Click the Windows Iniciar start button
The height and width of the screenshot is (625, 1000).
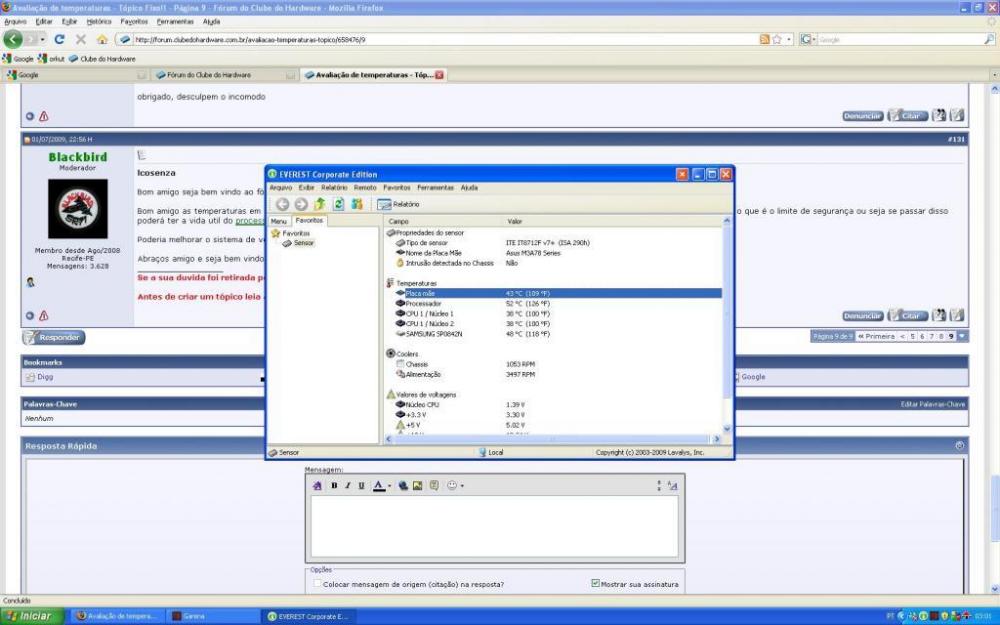tap(30, 616)
